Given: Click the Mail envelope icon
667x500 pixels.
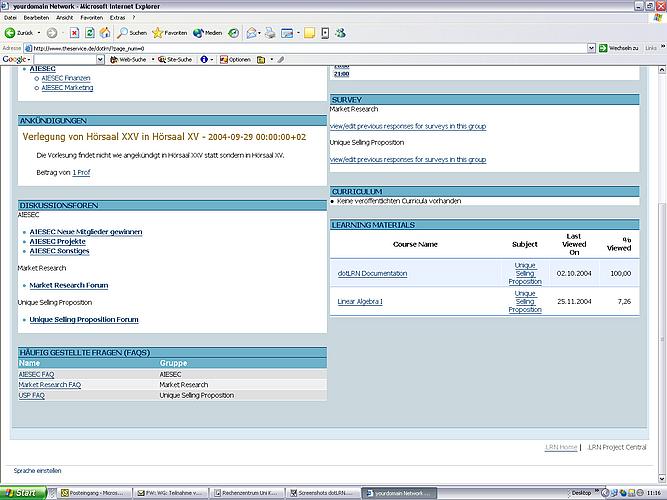Looking at the screenshot, I should coord(251,33).
